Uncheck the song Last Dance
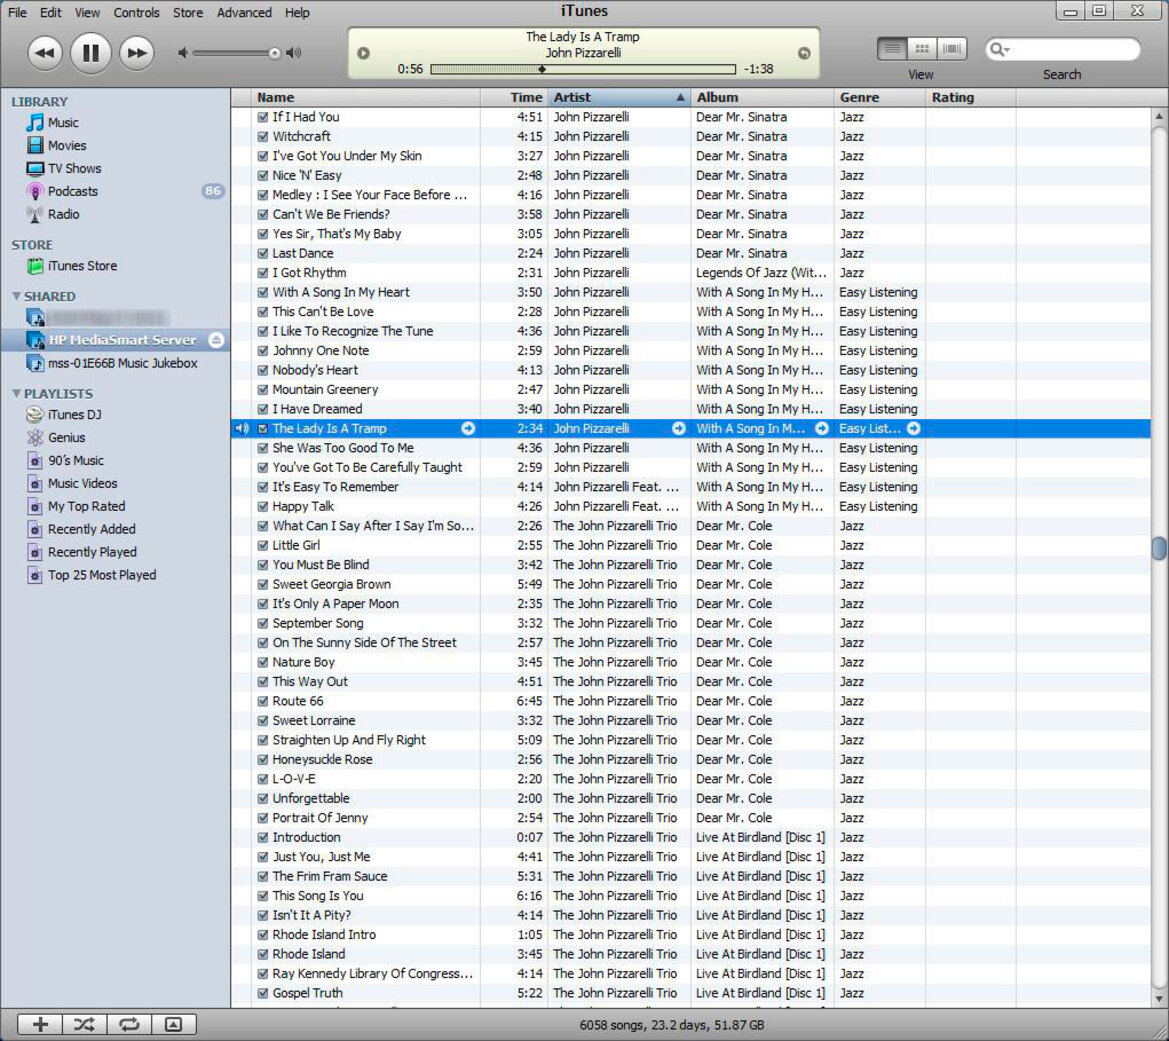Viewport: 1169px width, 1041px height. tap(262, 254)
